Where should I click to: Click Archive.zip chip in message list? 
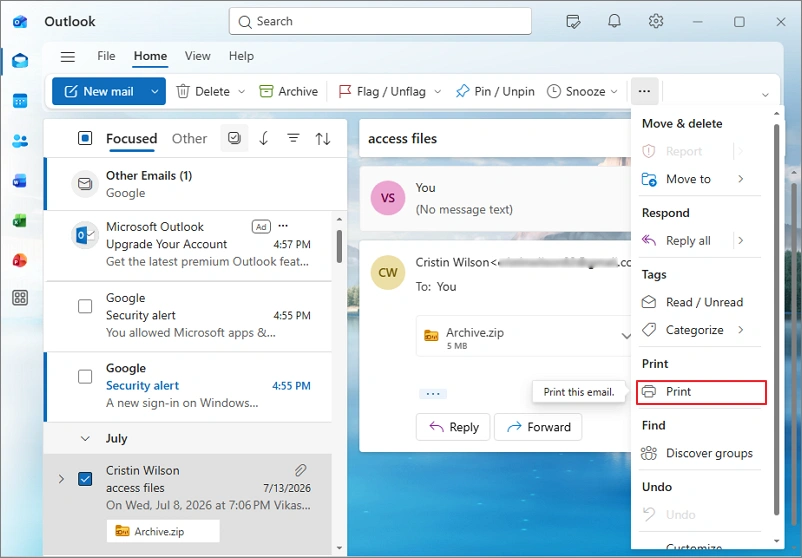(163, 531)
